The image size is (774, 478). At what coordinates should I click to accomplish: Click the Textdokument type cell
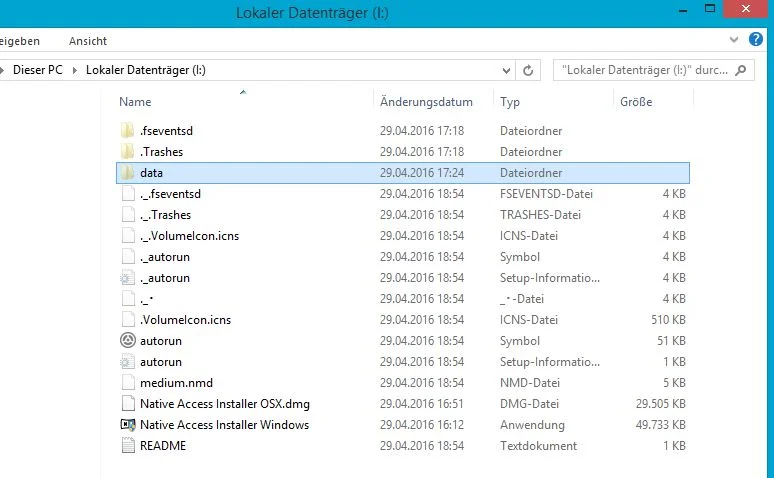click(539, 445)
